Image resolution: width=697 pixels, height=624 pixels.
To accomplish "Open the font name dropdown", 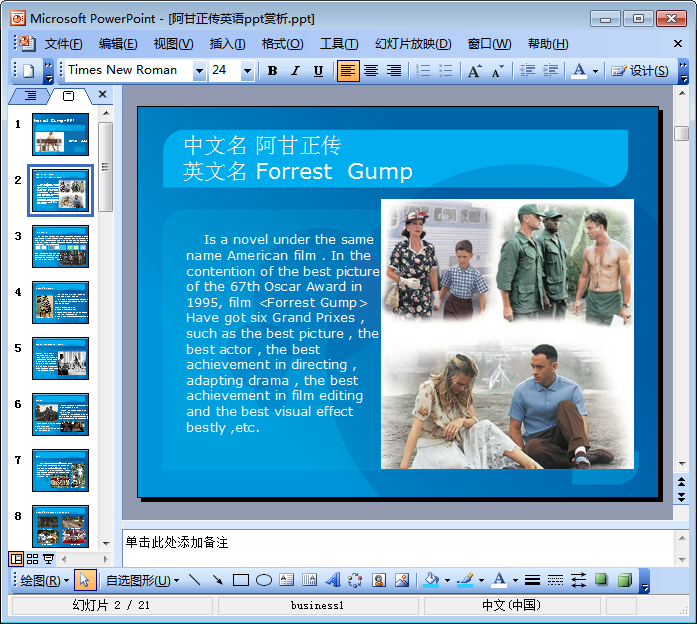I will click(x=200, y=71).
